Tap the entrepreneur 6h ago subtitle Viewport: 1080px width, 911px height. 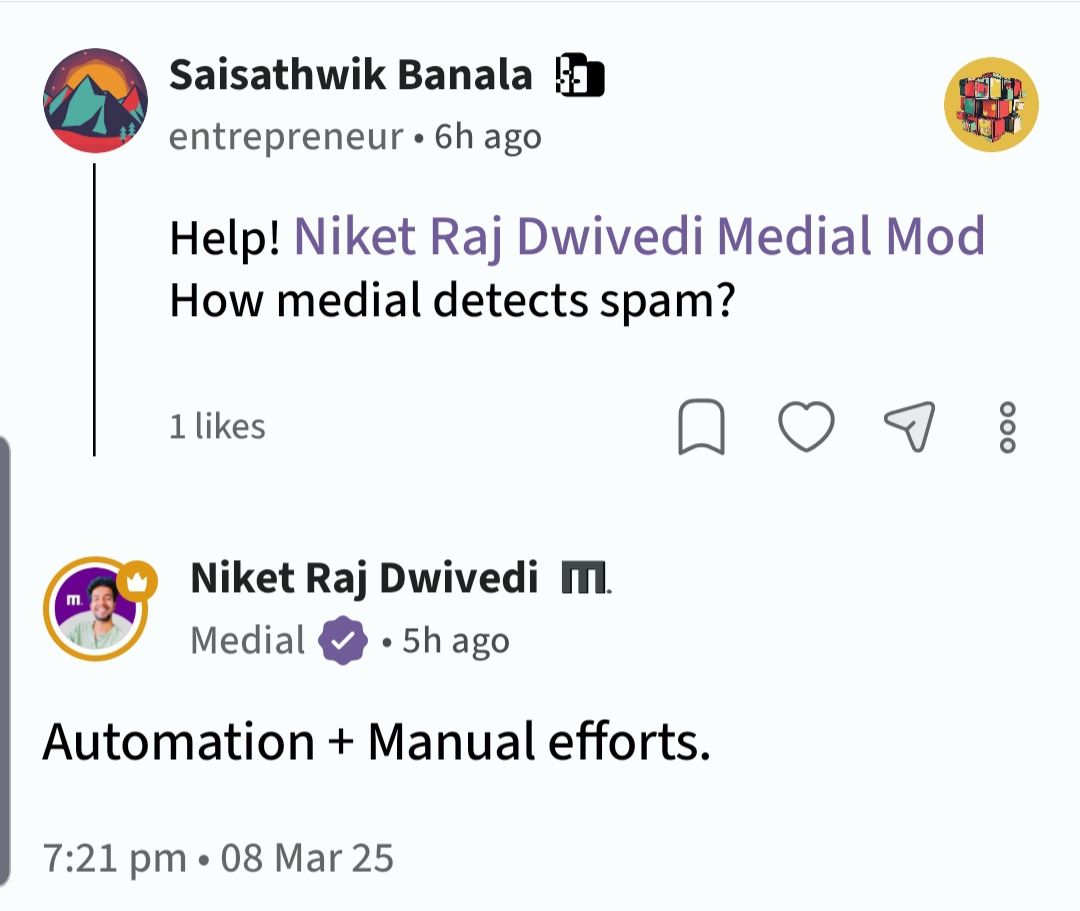[x=355, y=137]
